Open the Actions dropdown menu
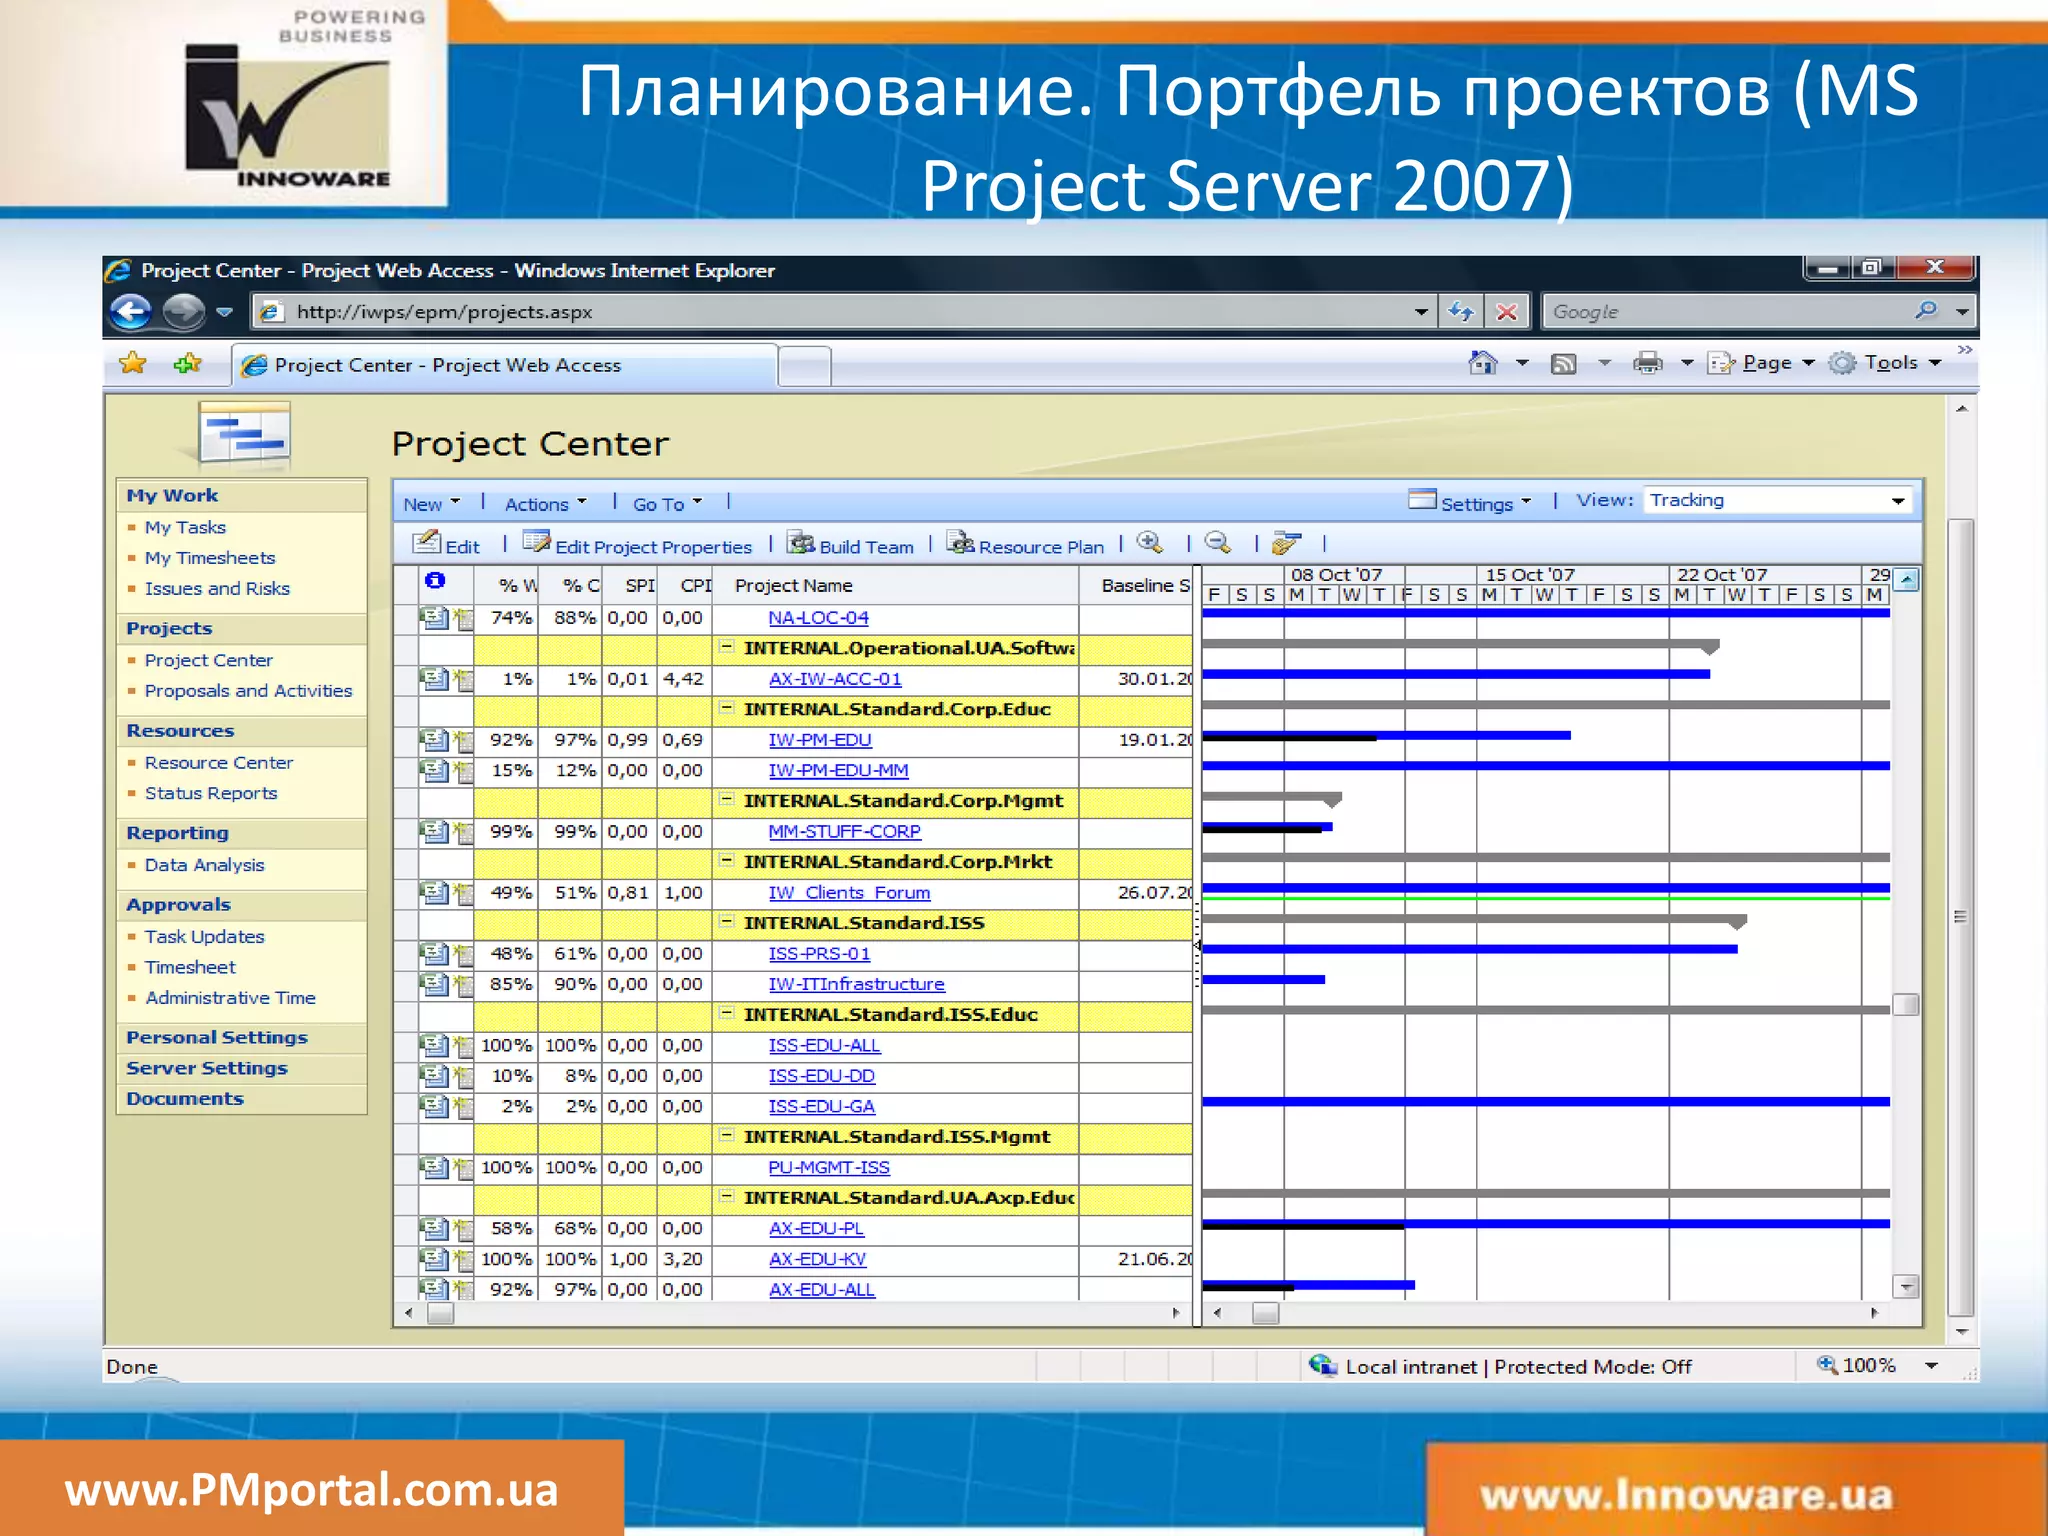Viewport: 2048px width, 1536px height. 545,504
